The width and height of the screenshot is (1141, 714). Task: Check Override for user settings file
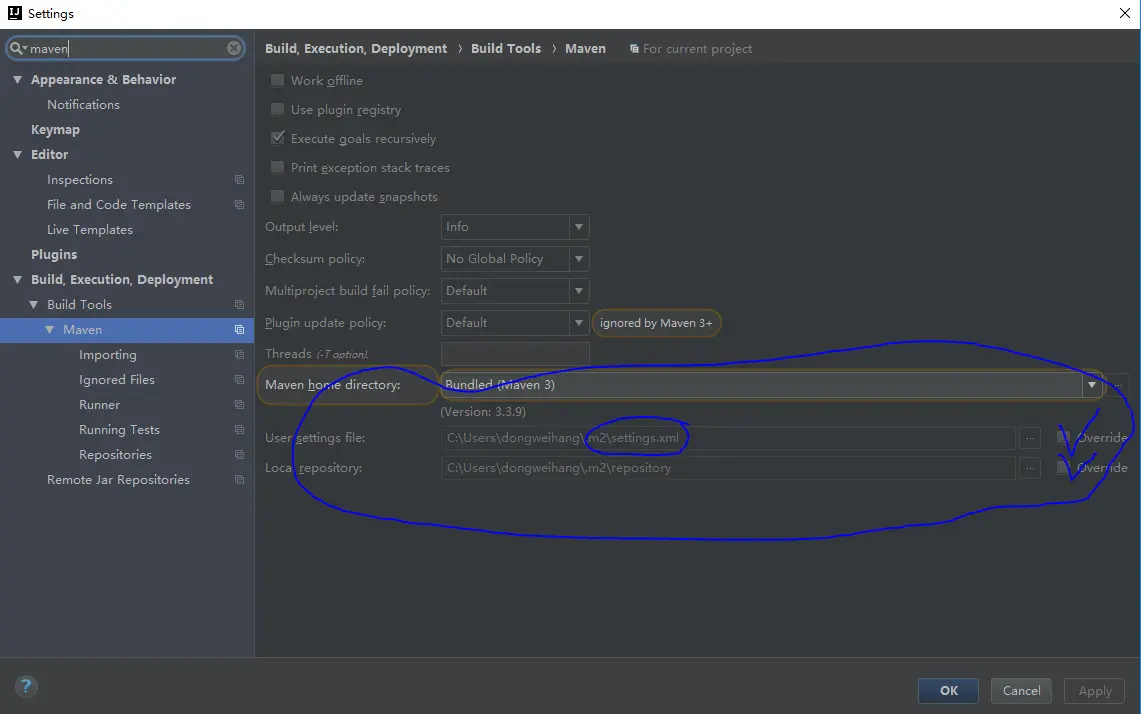point(1063,437)
